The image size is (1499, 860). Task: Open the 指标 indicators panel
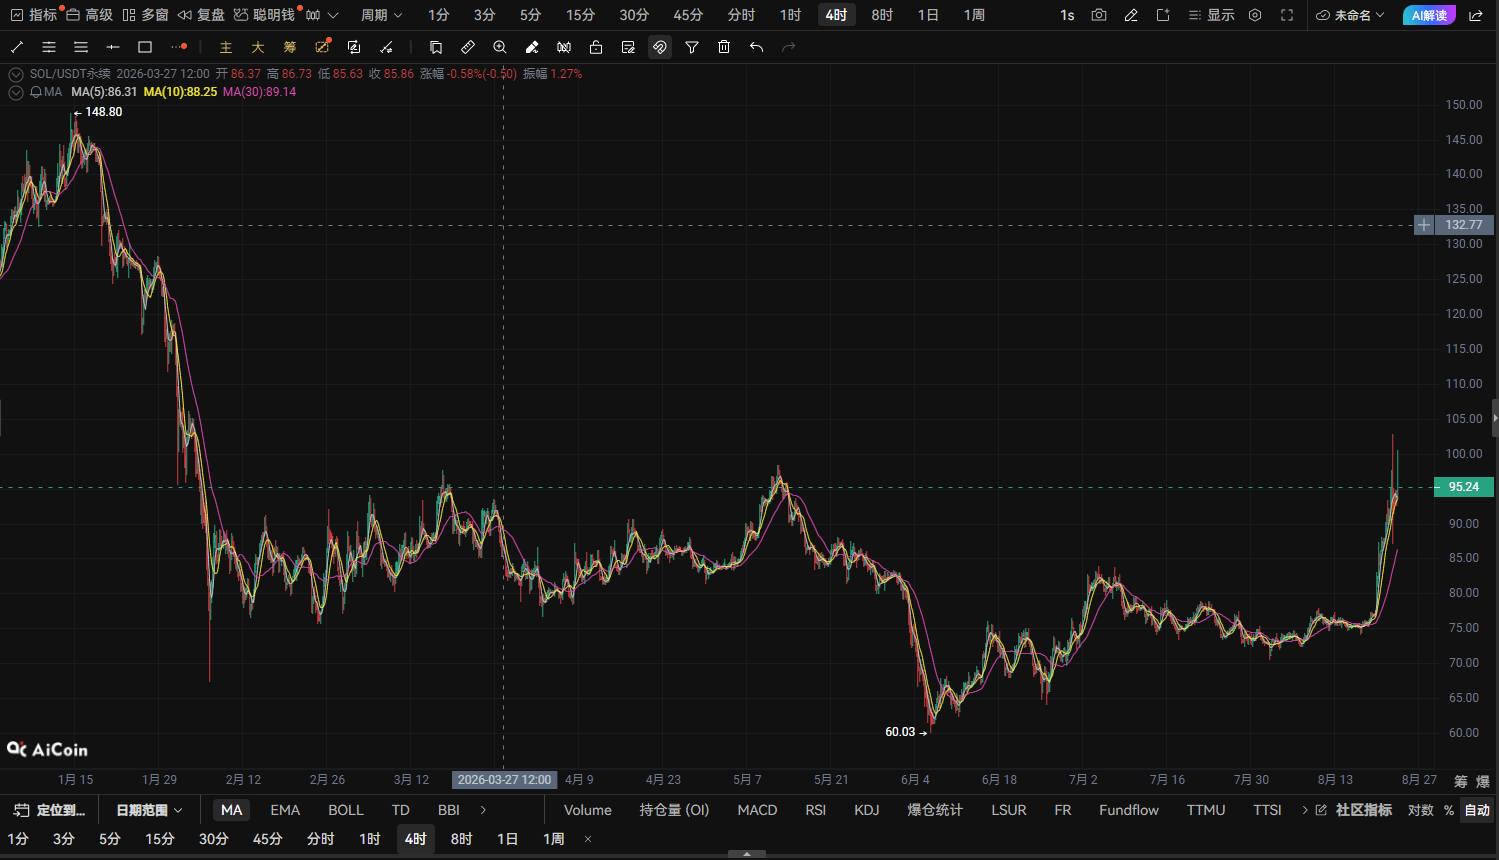coord(34,15)
